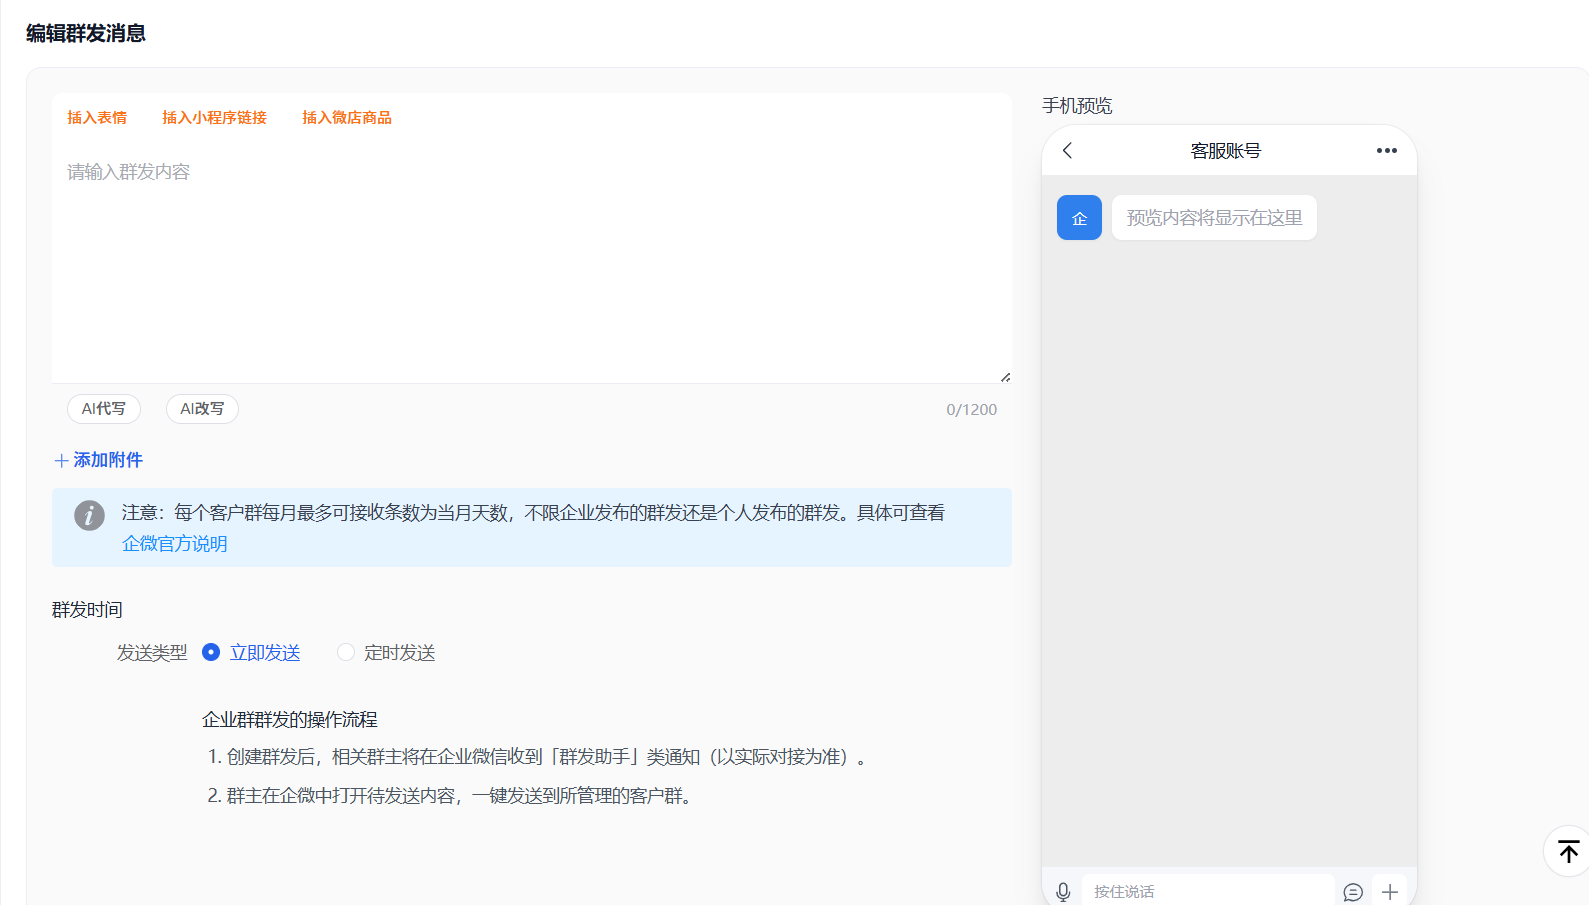
Task: Open 企微官方说明 link
Action: click(x=175, y=543)
